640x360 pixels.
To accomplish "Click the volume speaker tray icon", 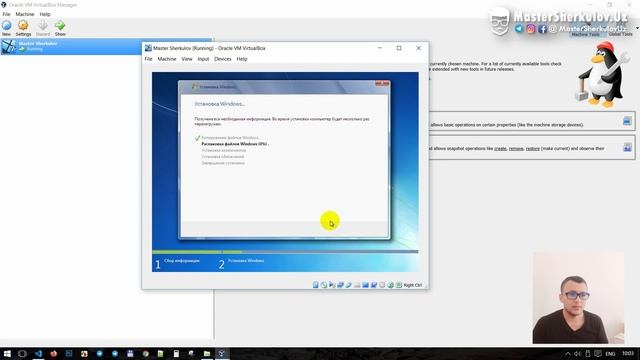I will click(x=577, y=353).
